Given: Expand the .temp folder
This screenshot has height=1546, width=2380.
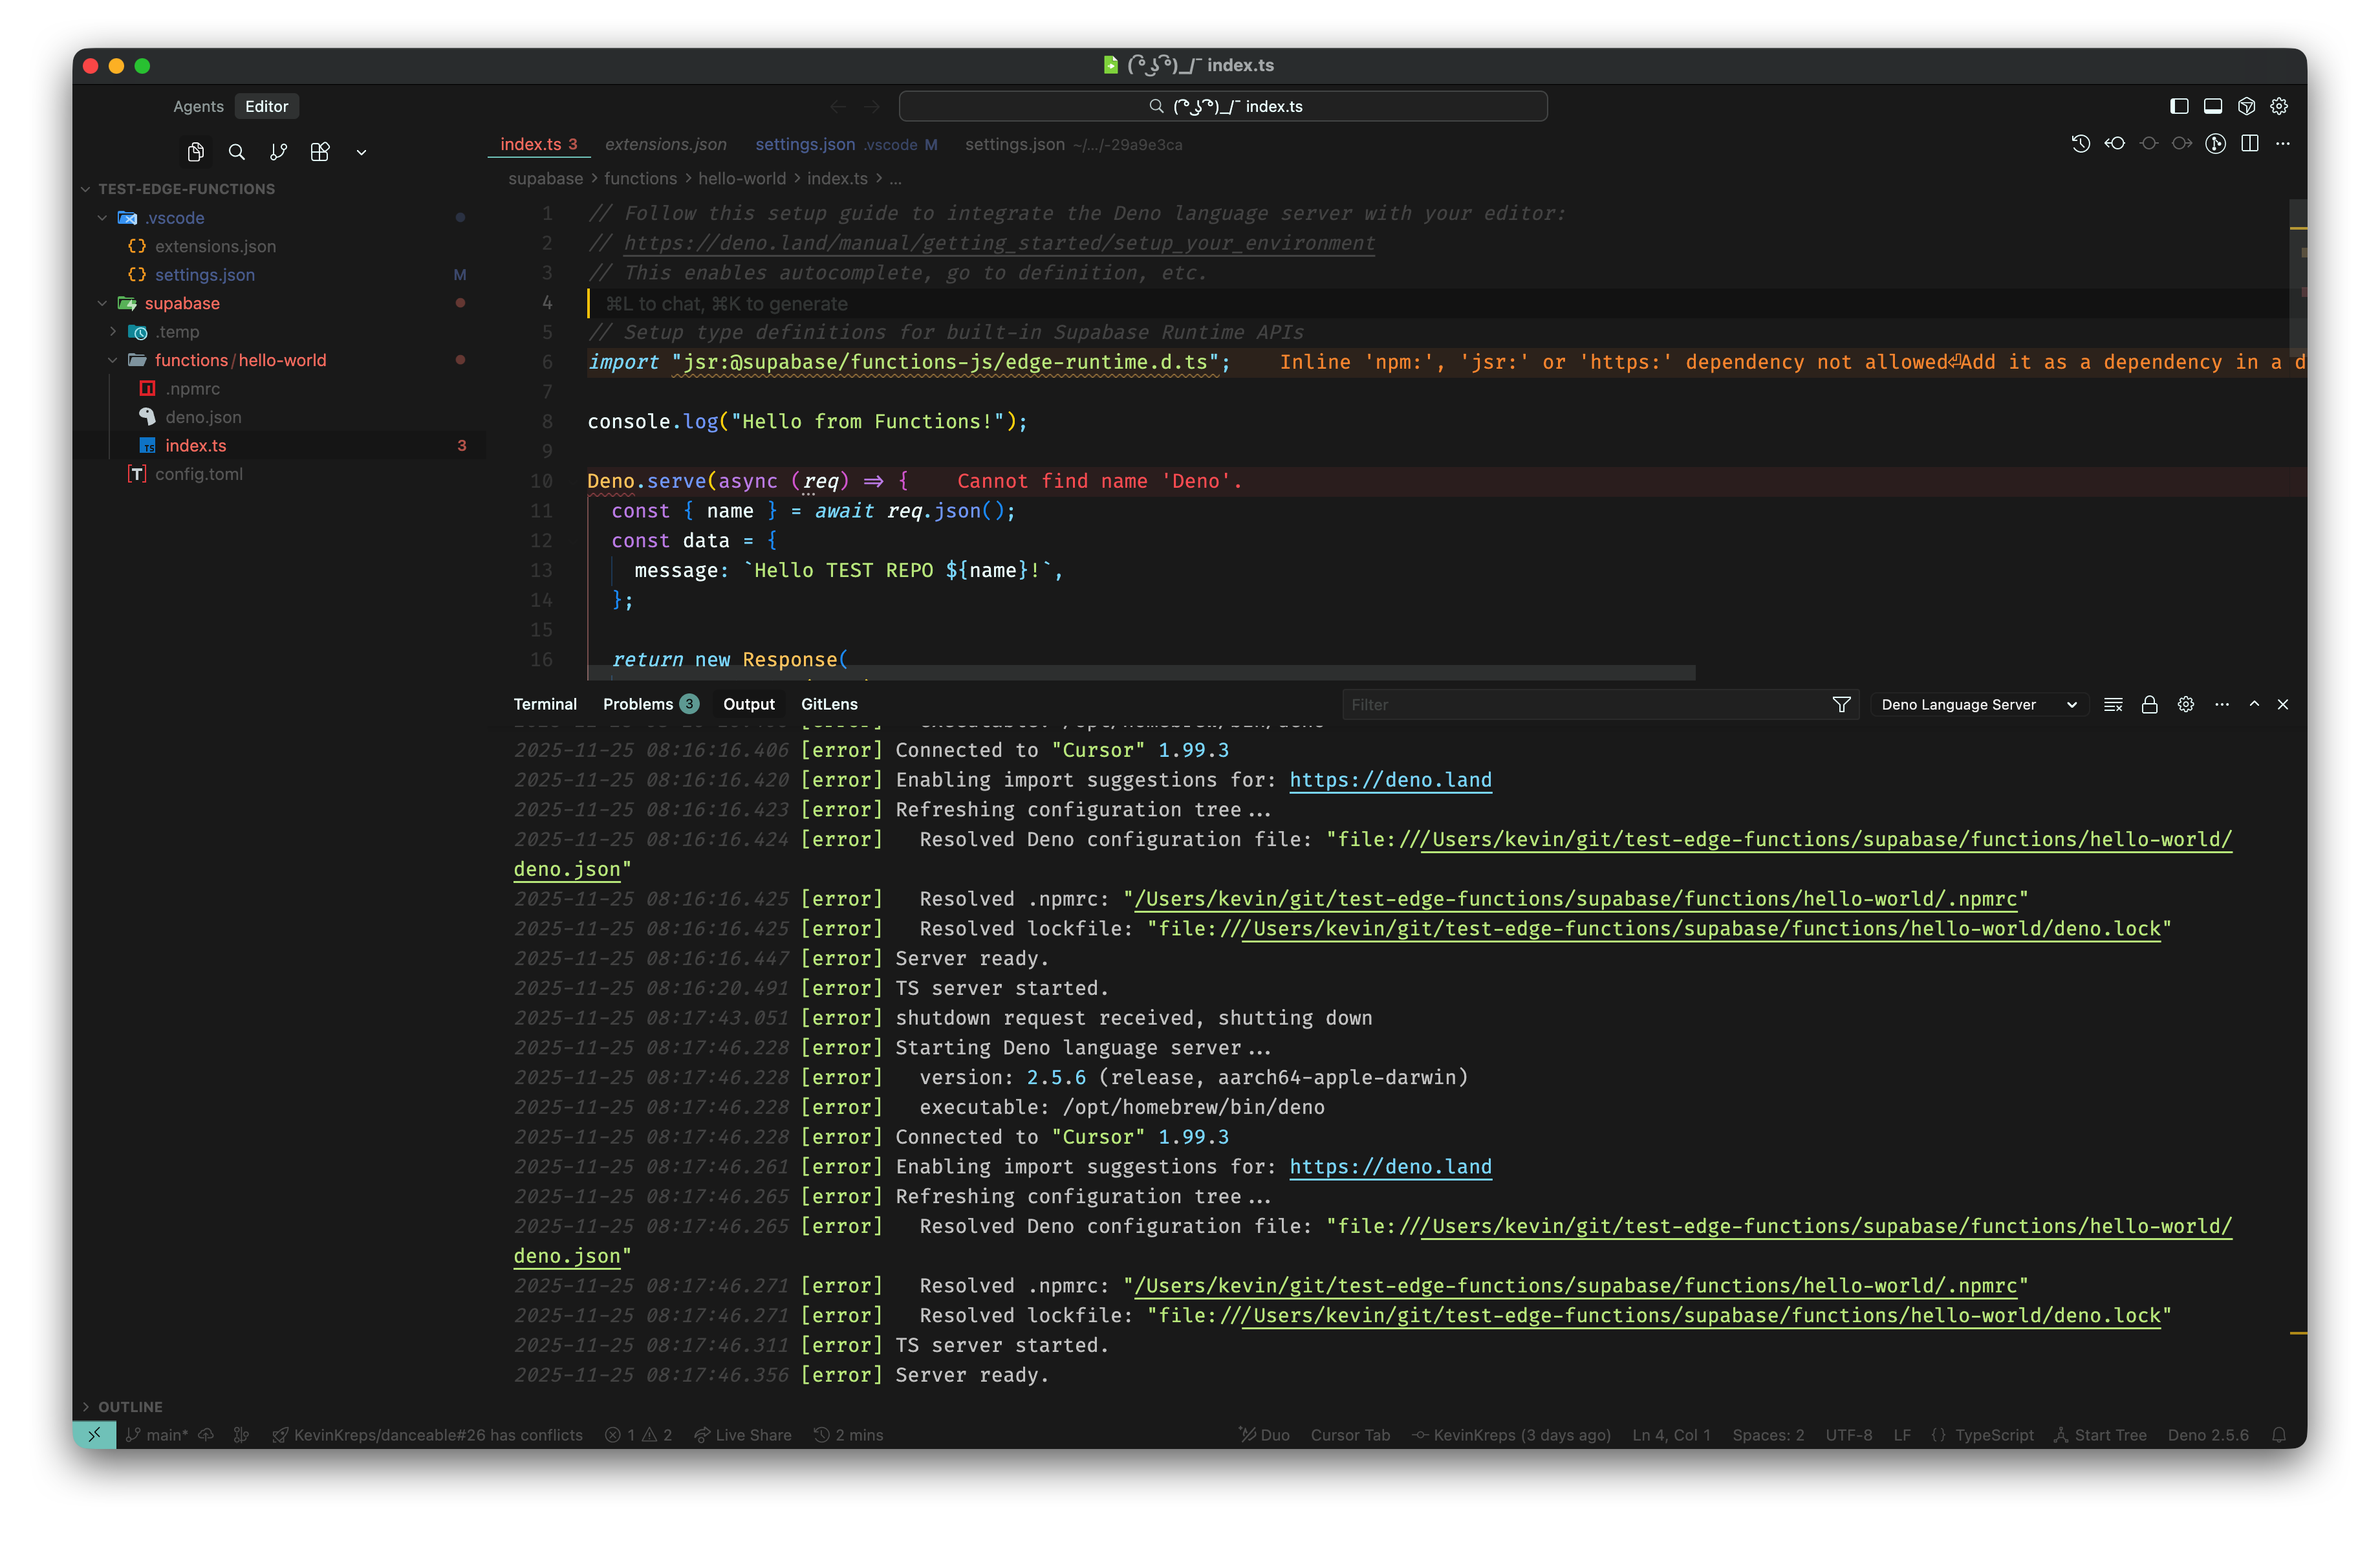Looking at the screenshot, I should point(113,332).
